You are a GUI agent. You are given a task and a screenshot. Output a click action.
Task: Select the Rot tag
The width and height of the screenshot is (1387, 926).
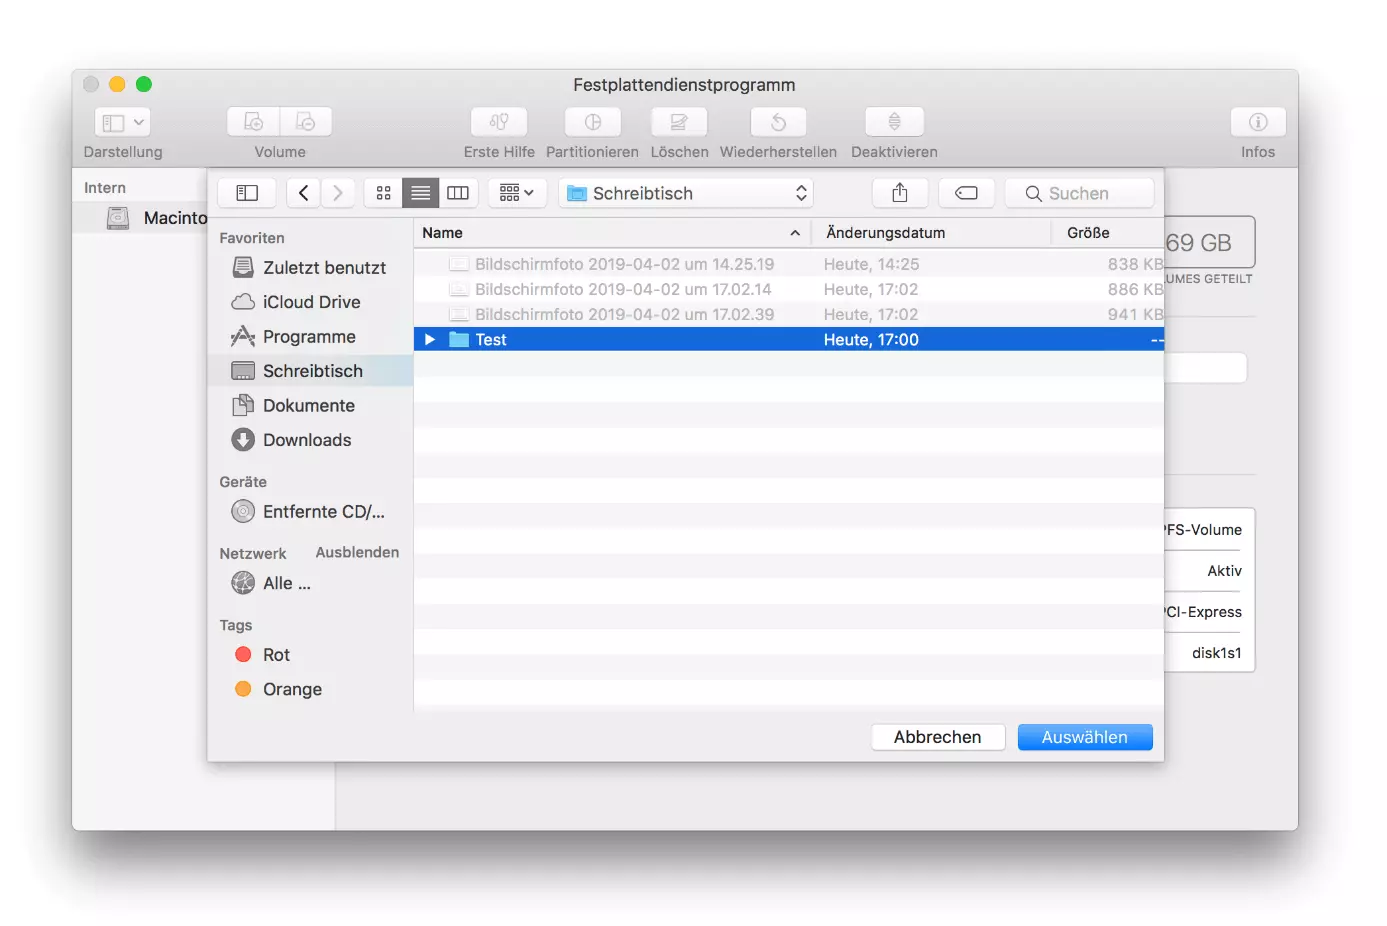tap(311, 655)
